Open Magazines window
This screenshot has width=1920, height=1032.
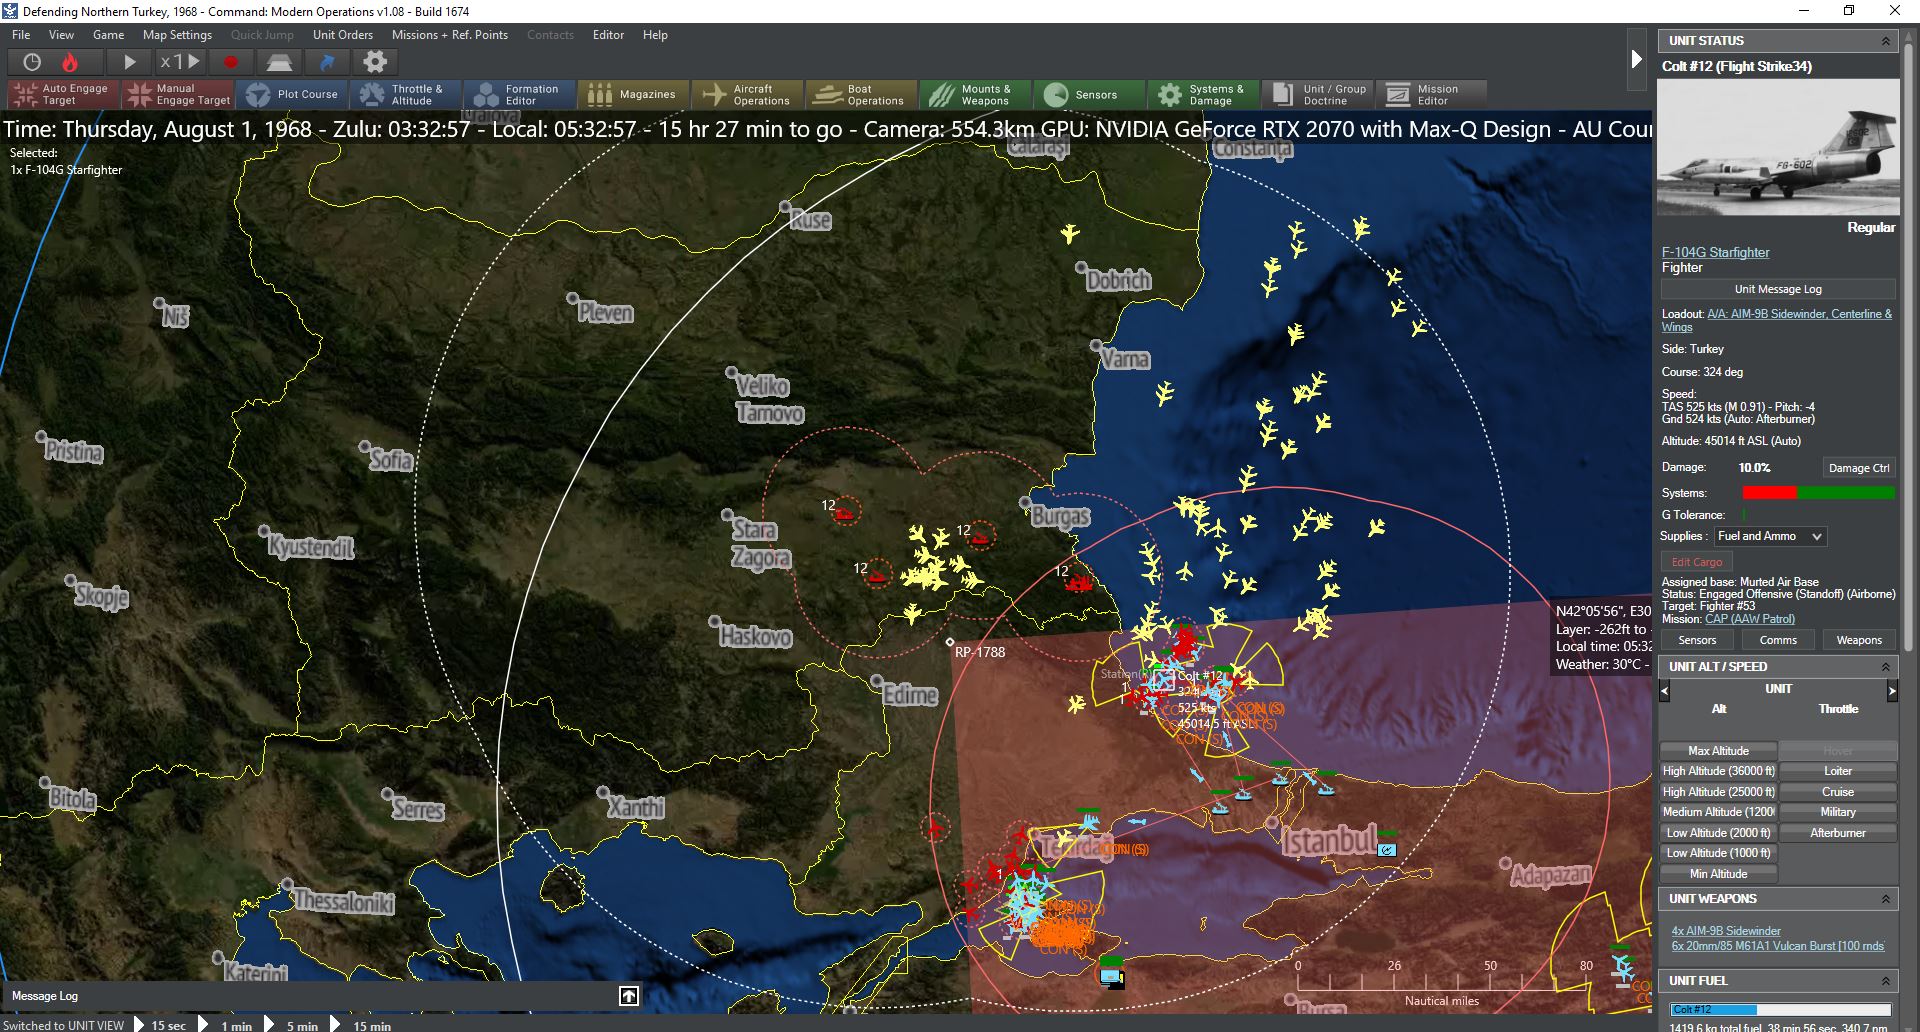(x=634, y=95)
